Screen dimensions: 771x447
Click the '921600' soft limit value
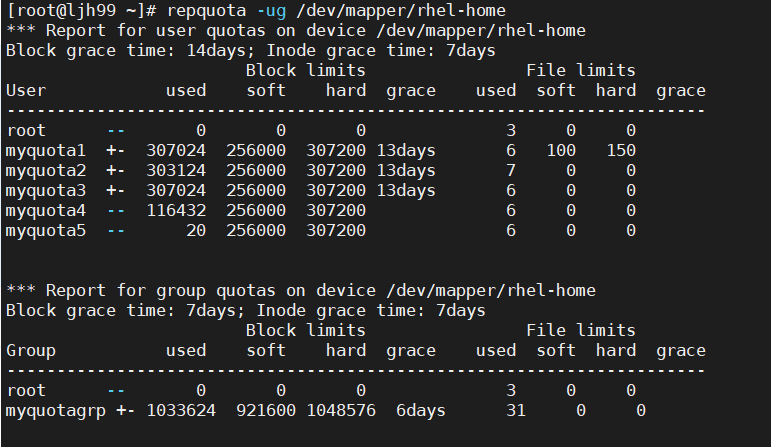[x=266, y=411]
